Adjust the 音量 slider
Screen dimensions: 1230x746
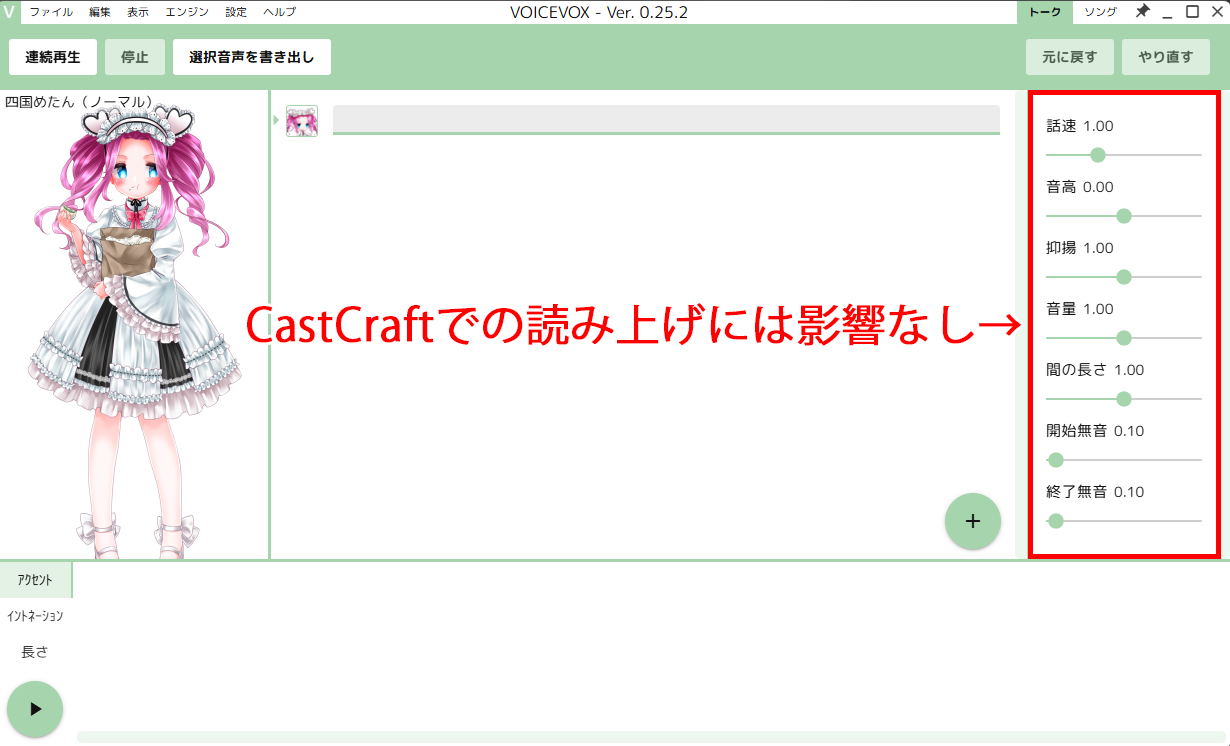click(x=1123, y=338)
